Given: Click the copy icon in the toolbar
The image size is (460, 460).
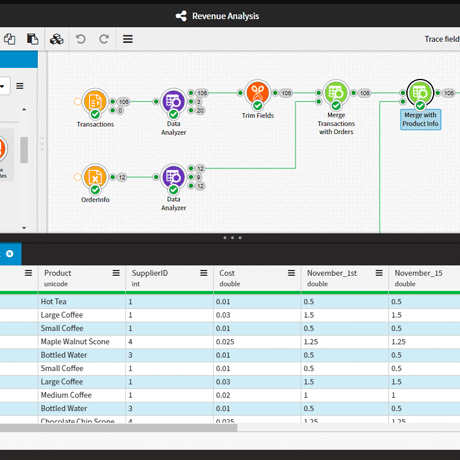Looking at the screenshot, I should 10,39.
